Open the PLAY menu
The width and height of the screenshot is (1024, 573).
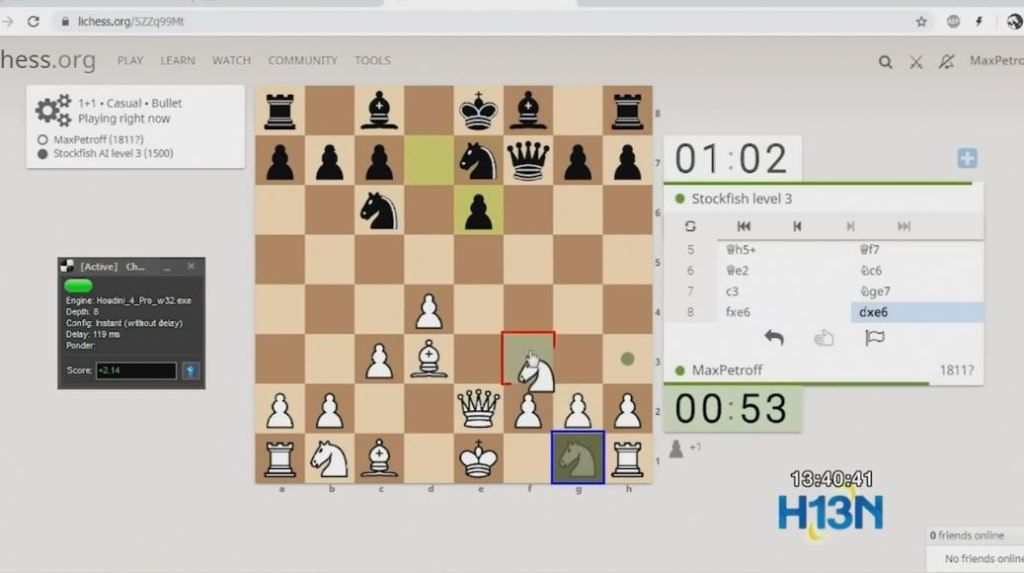click(130, 61)
